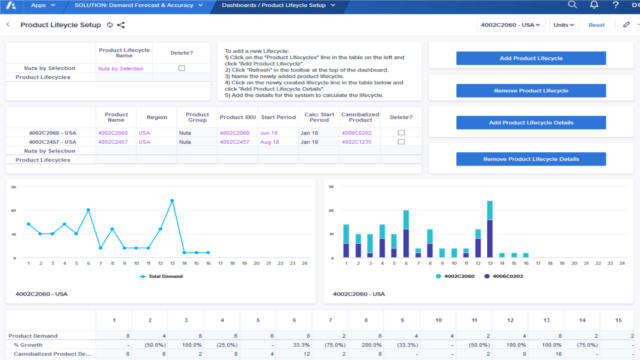The image size is (640, 360).
Task: Tick Delete checkbox for 4002C2060 - USA row
Action: tap(401, 133)
